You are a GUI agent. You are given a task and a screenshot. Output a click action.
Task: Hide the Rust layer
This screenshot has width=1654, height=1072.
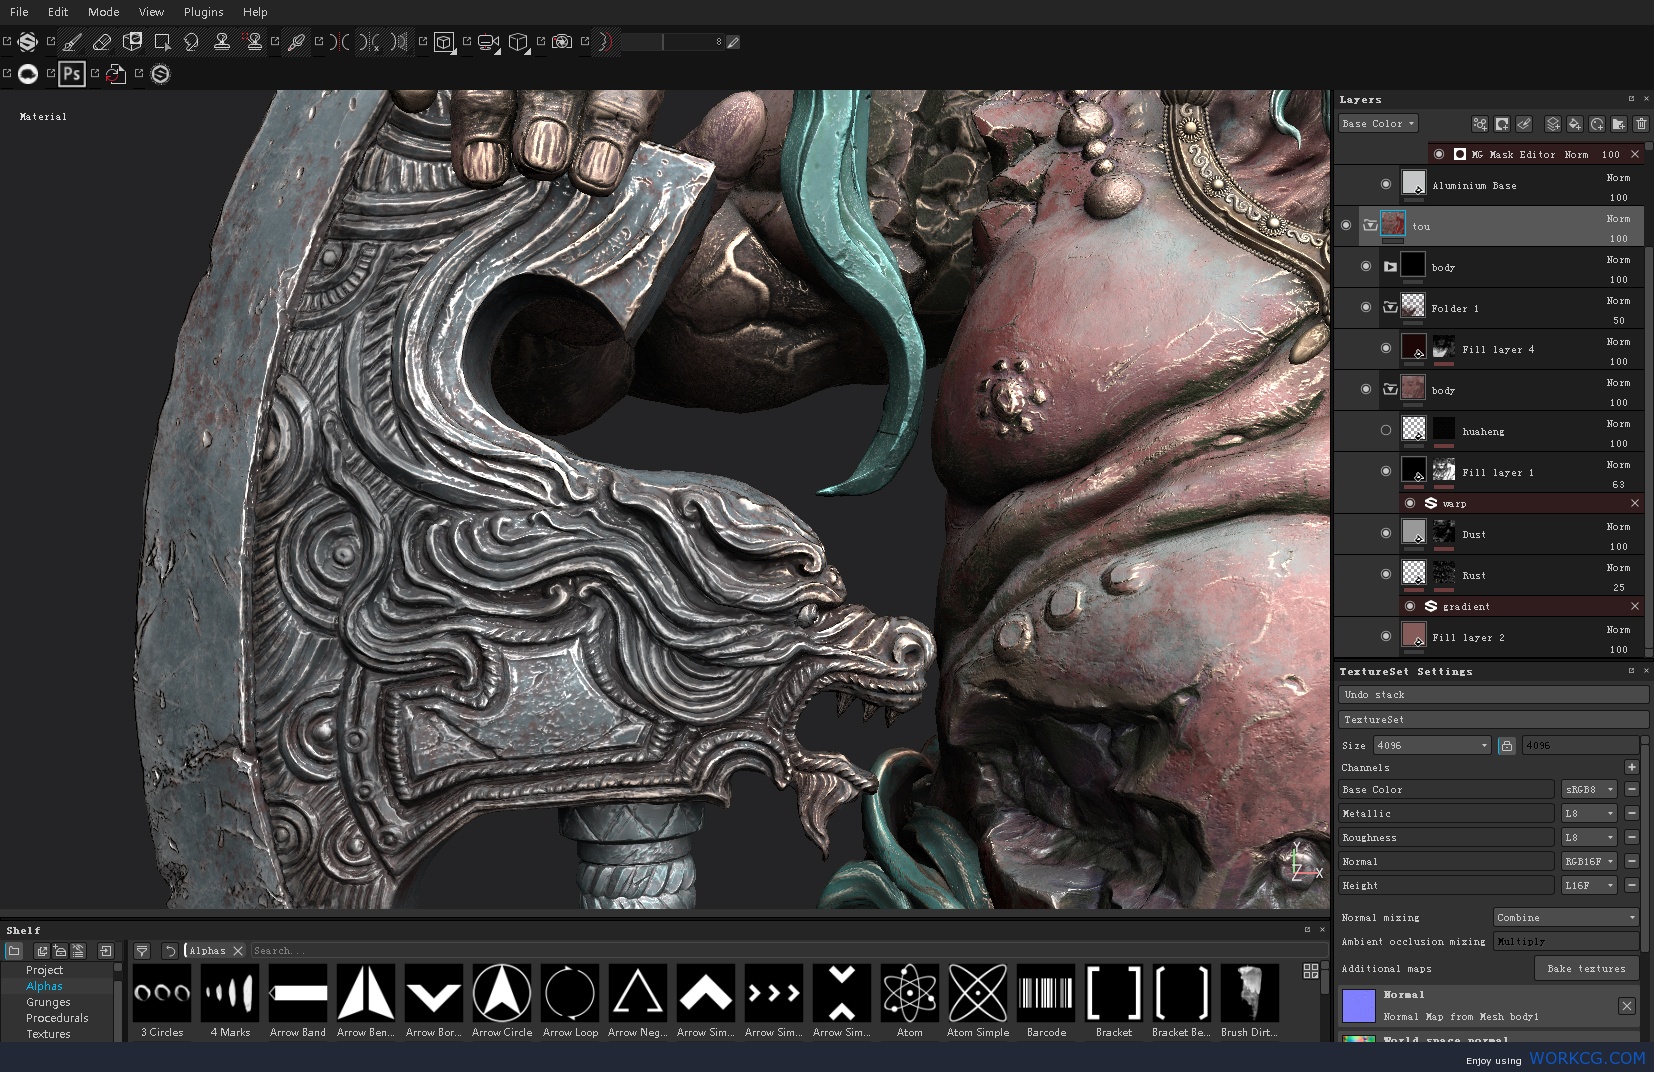coord(1386,574)
